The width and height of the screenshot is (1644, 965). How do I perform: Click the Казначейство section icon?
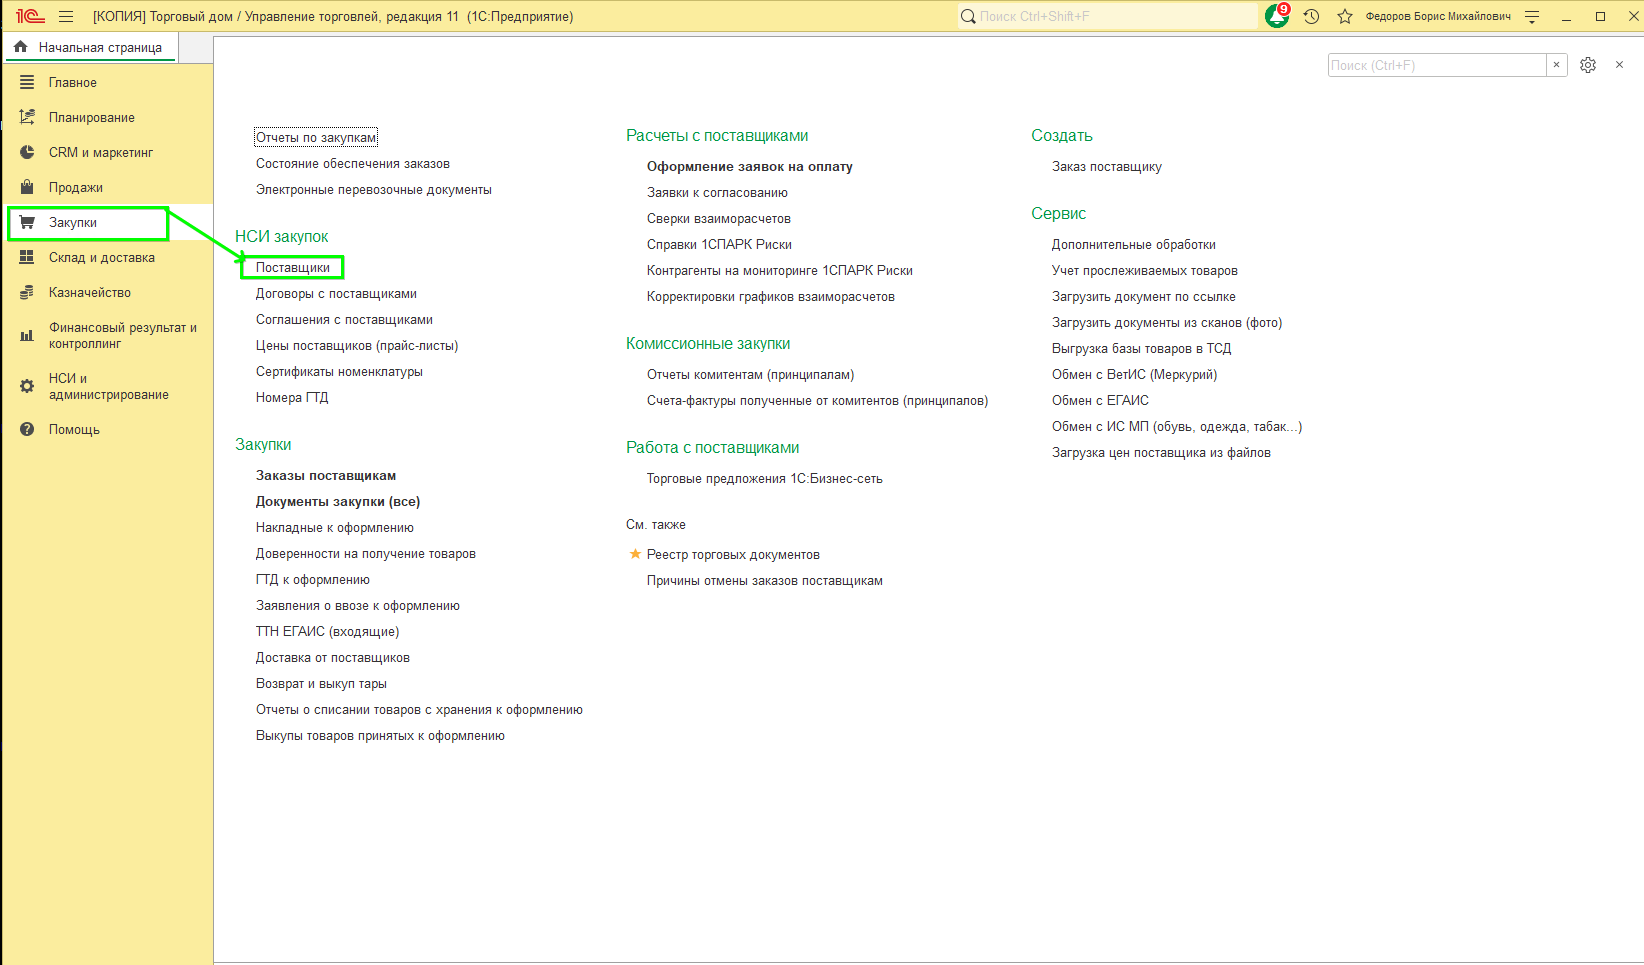click(27, 293)
